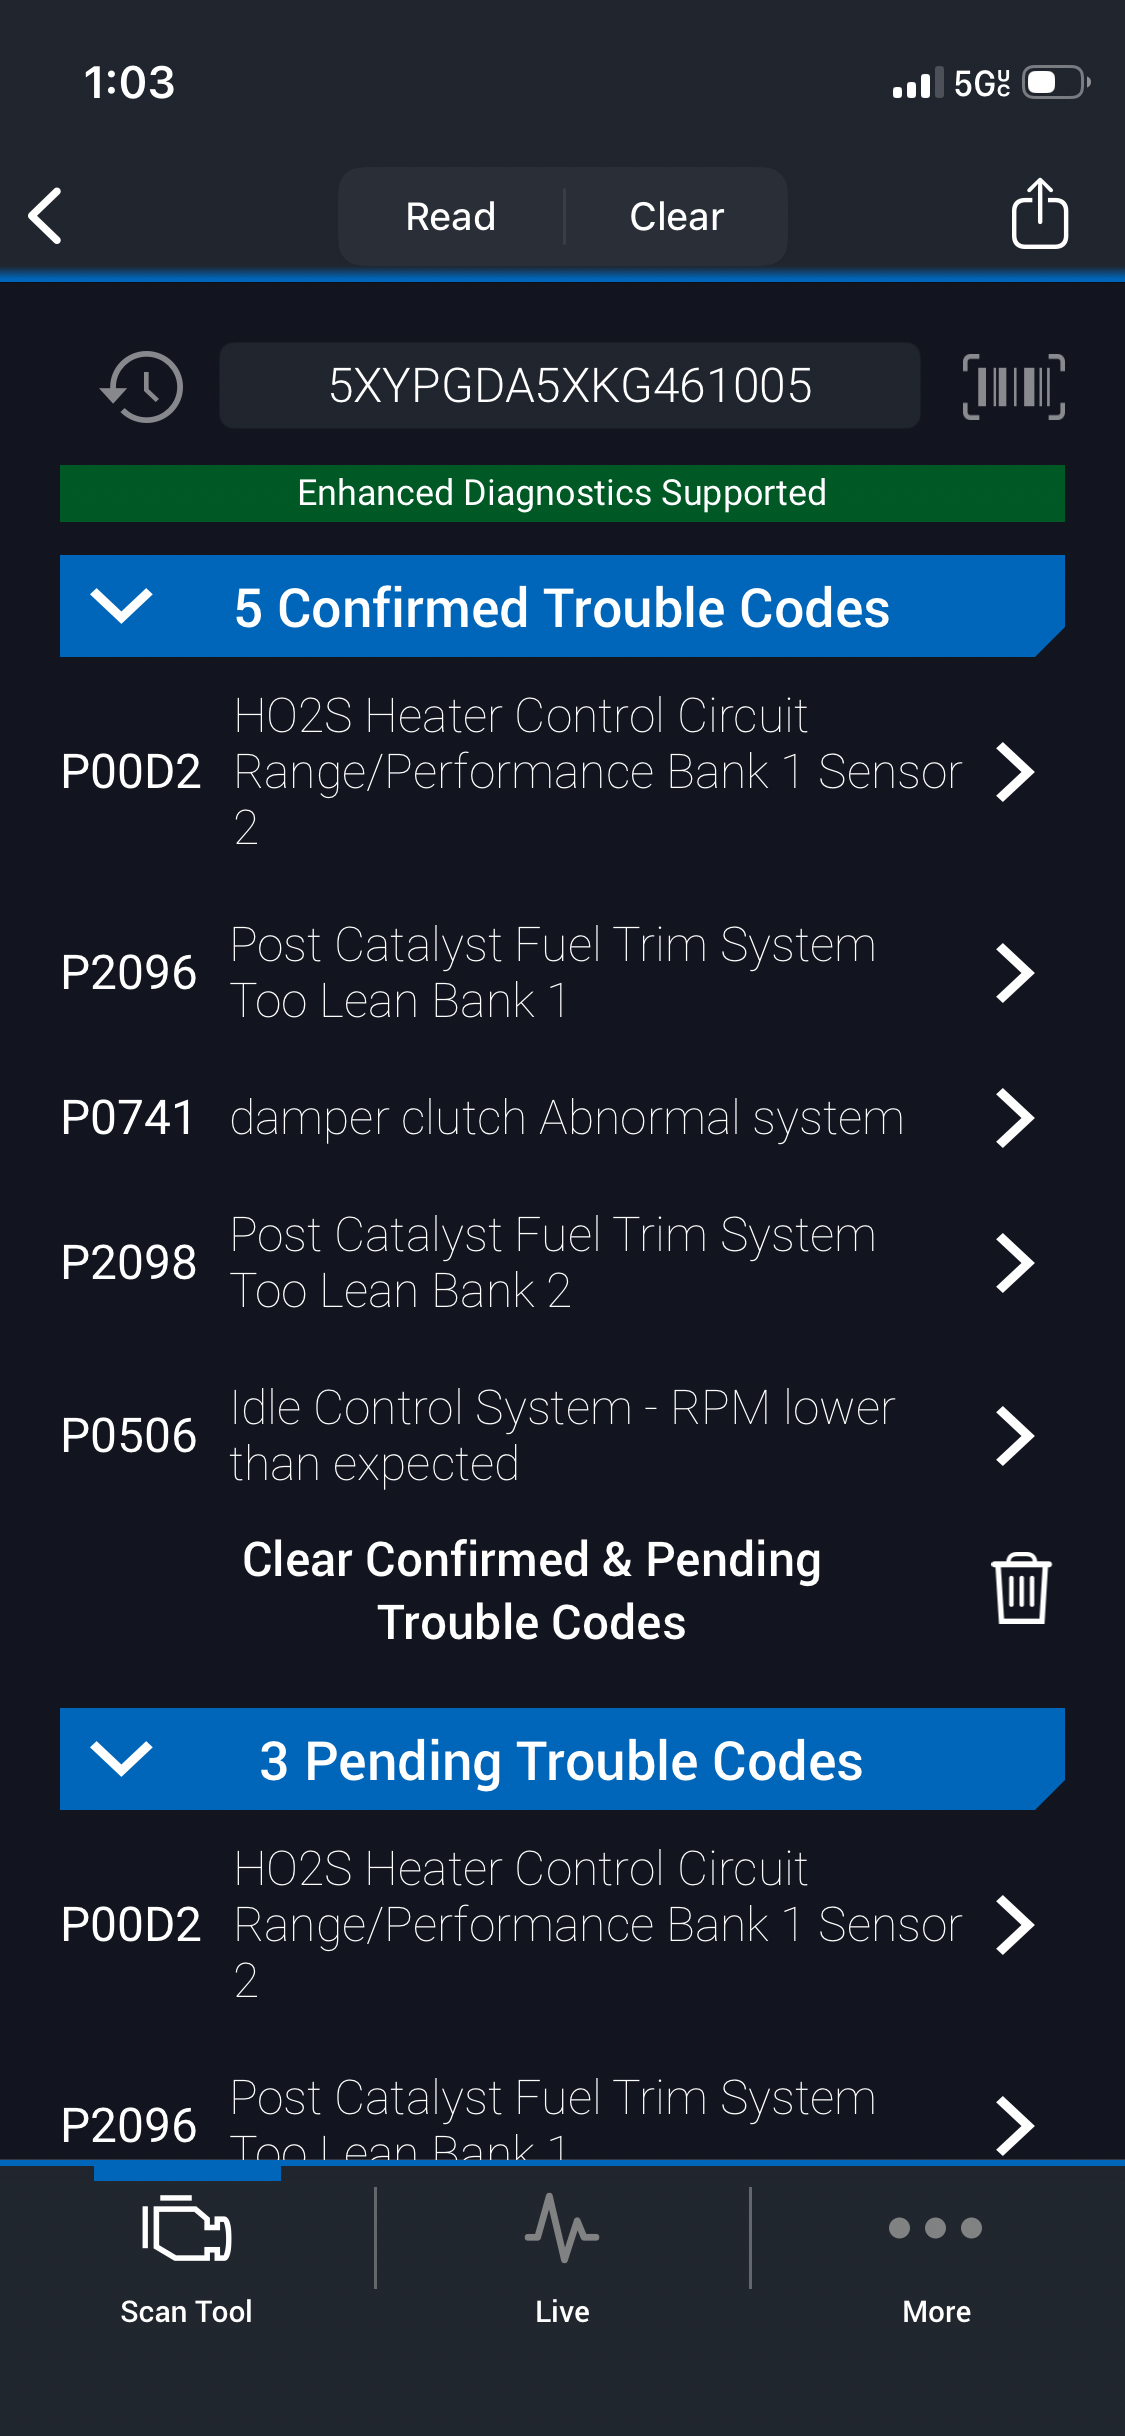Open the Scan Tool engine icon

pos(187,2229)
